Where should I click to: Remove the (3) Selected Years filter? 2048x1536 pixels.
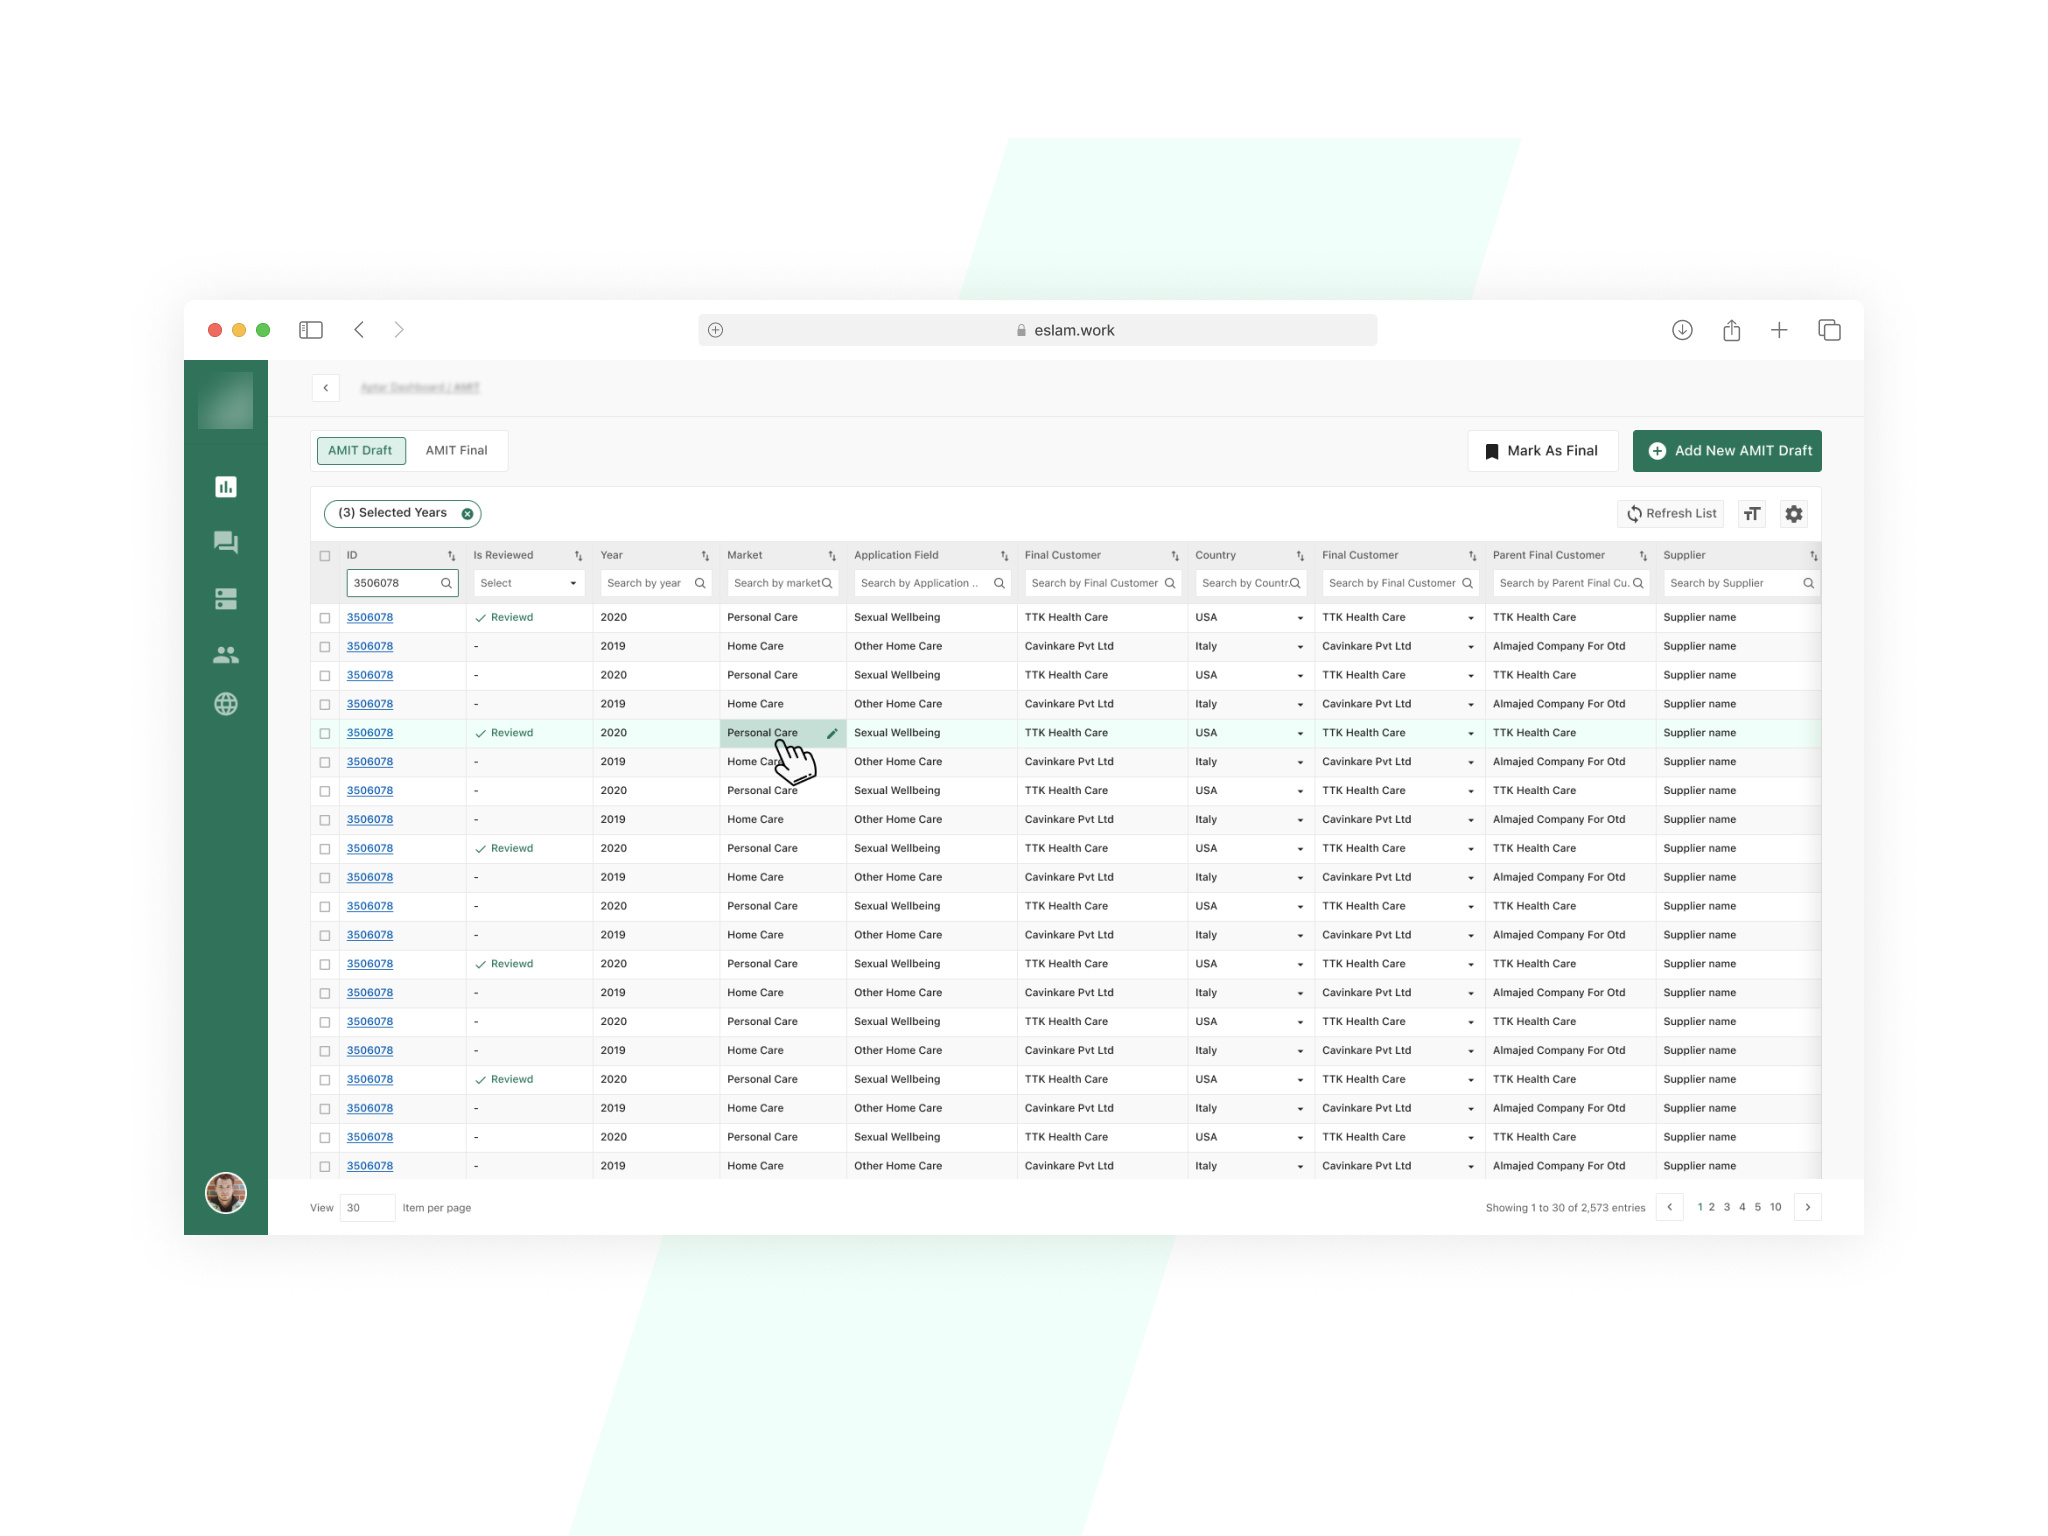[467, 513]
